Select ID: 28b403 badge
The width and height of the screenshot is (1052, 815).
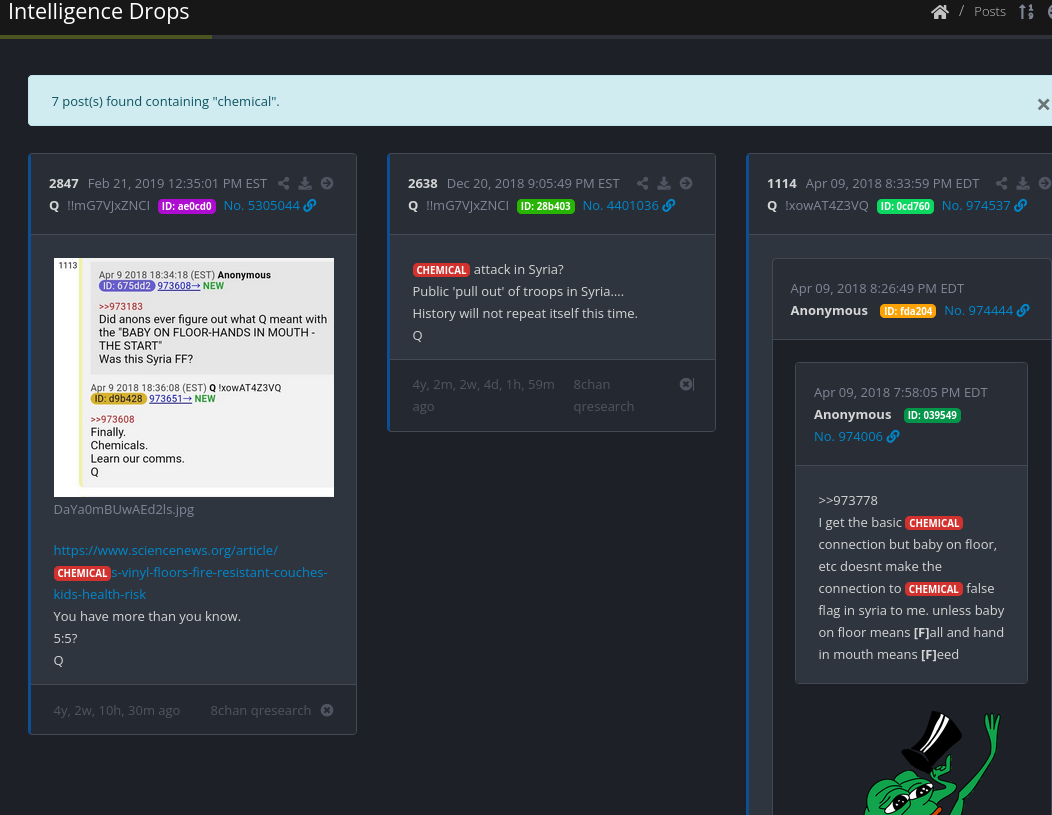click(x=545, y=206)
